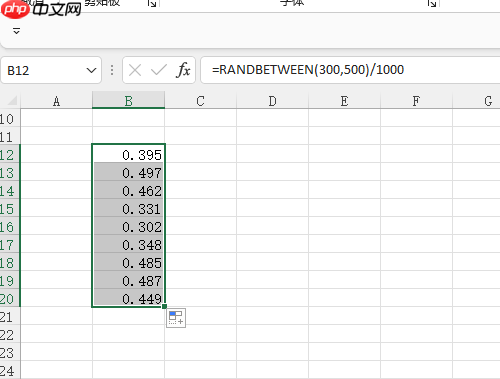Open Insert Function via the fx icon
Image resolution: width=500 pixels, height=379 pixels.
(x=183, y=70)
